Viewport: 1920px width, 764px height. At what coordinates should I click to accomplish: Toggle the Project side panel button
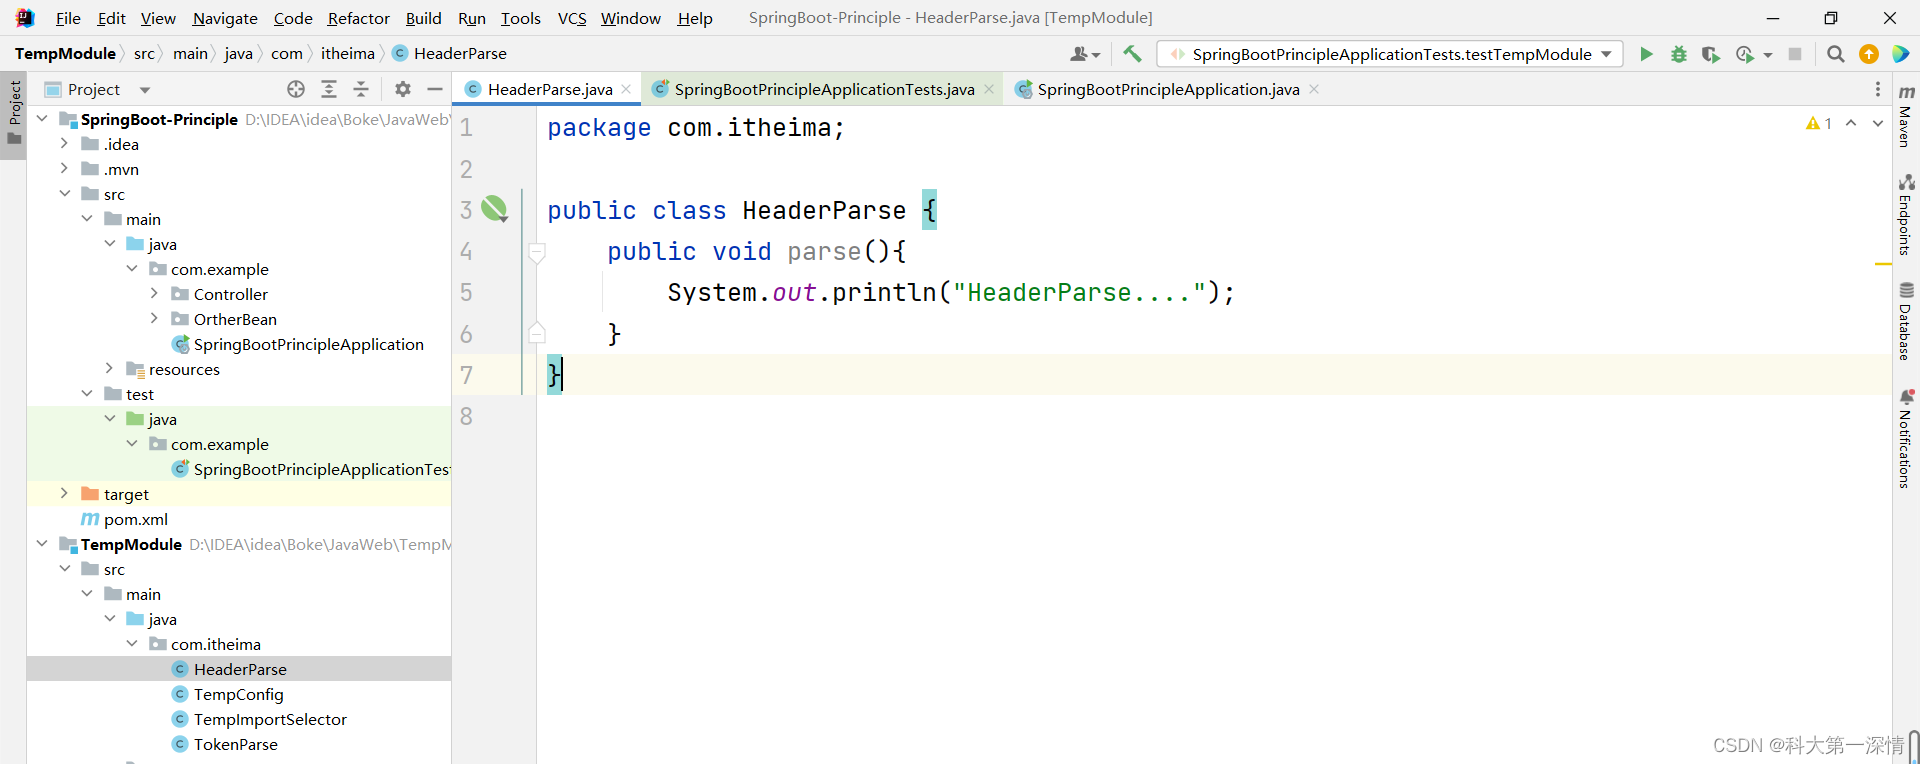tap(14, 114)
